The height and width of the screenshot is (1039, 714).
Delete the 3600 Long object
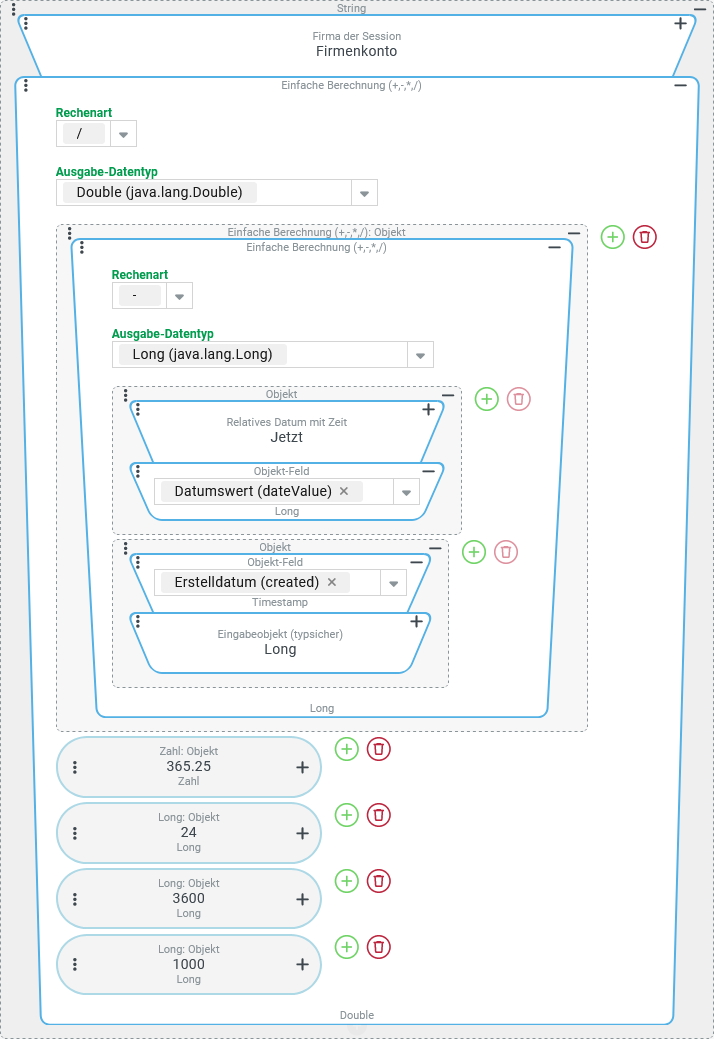379,881
